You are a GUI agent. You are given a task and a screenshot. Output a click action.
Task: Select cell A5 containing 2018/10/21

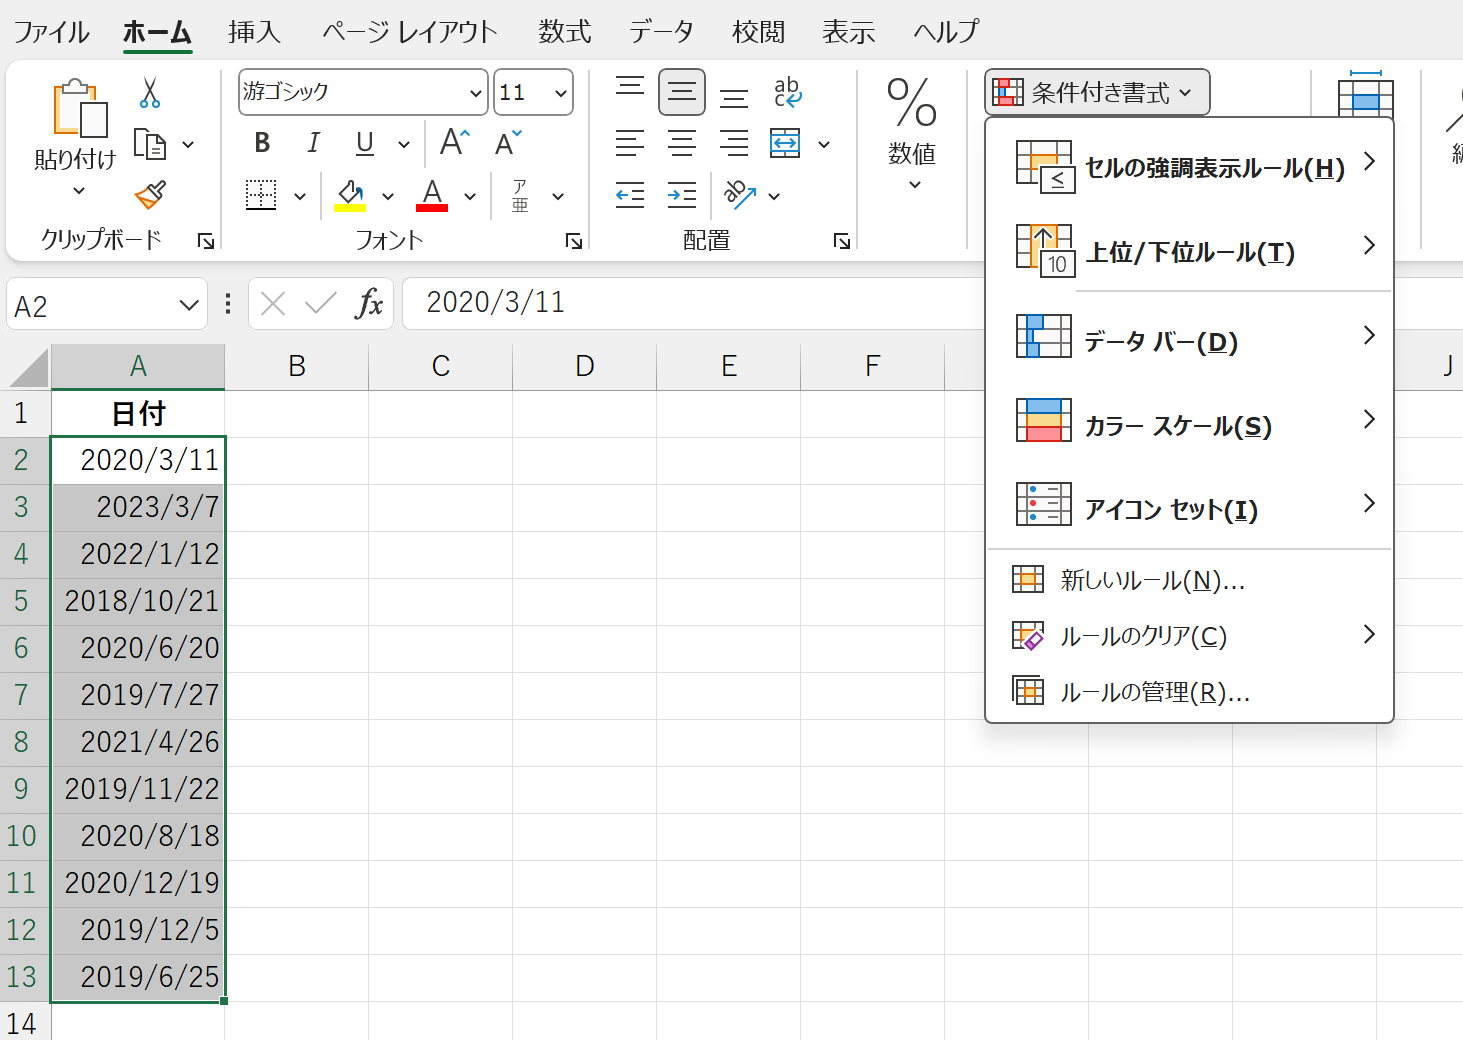click(139, 601)
